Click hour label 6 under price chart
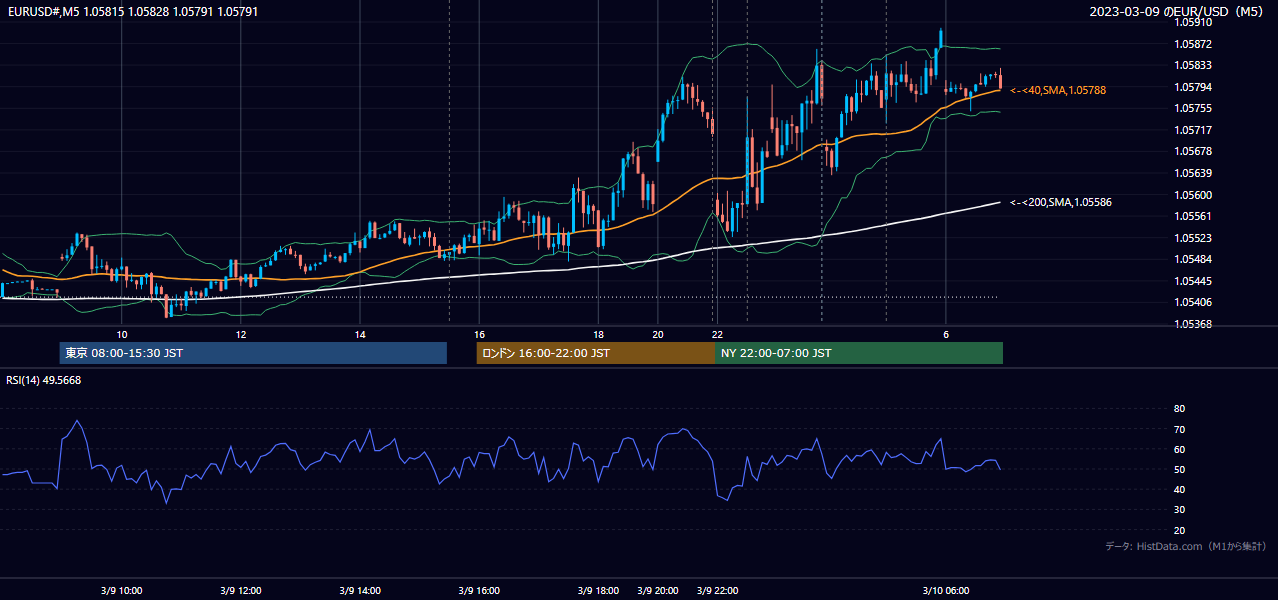Screen dimensions: 1278x600 [945, 334]
